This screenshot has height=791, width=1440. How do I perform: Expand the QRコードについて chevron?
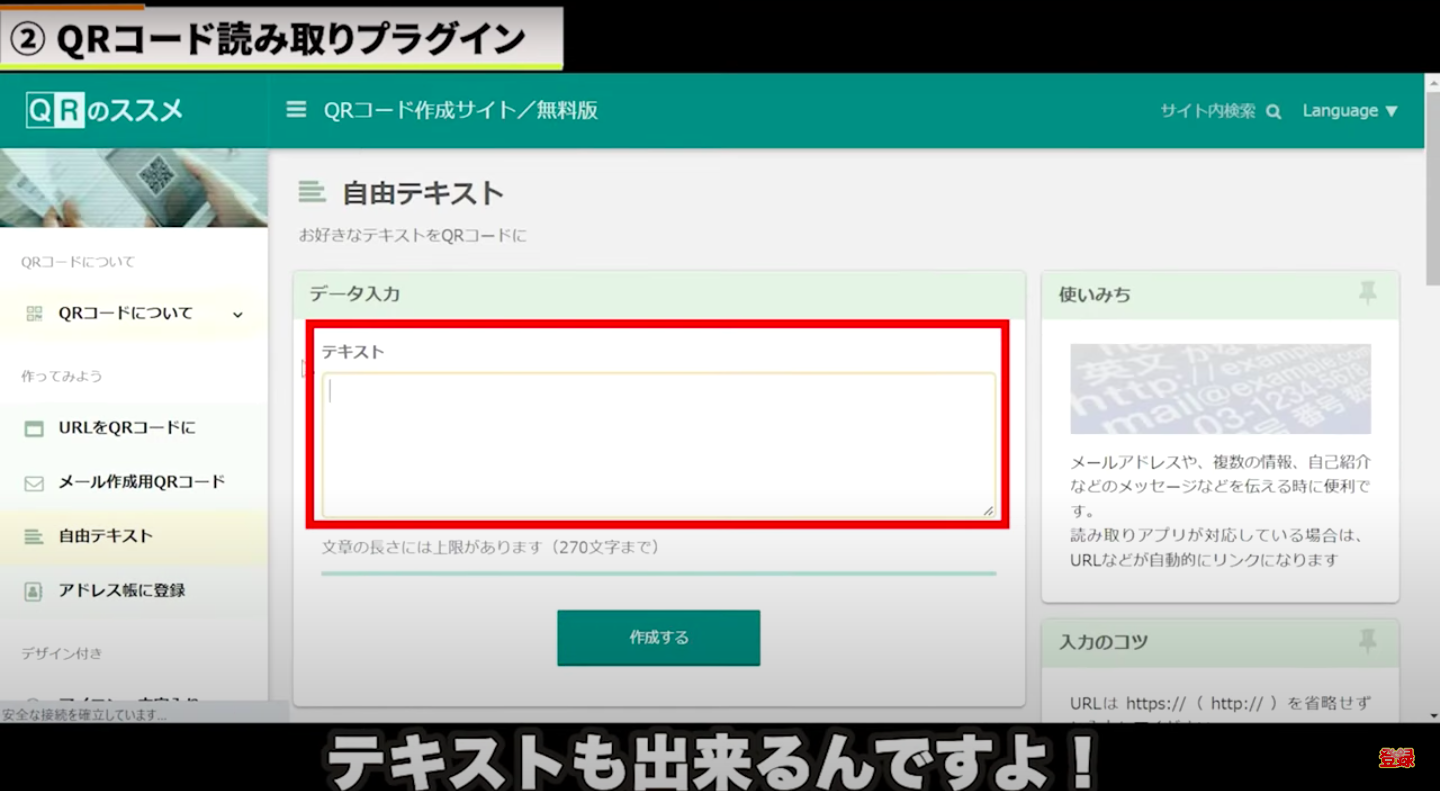pyautogui.click(x=238, y=315)
